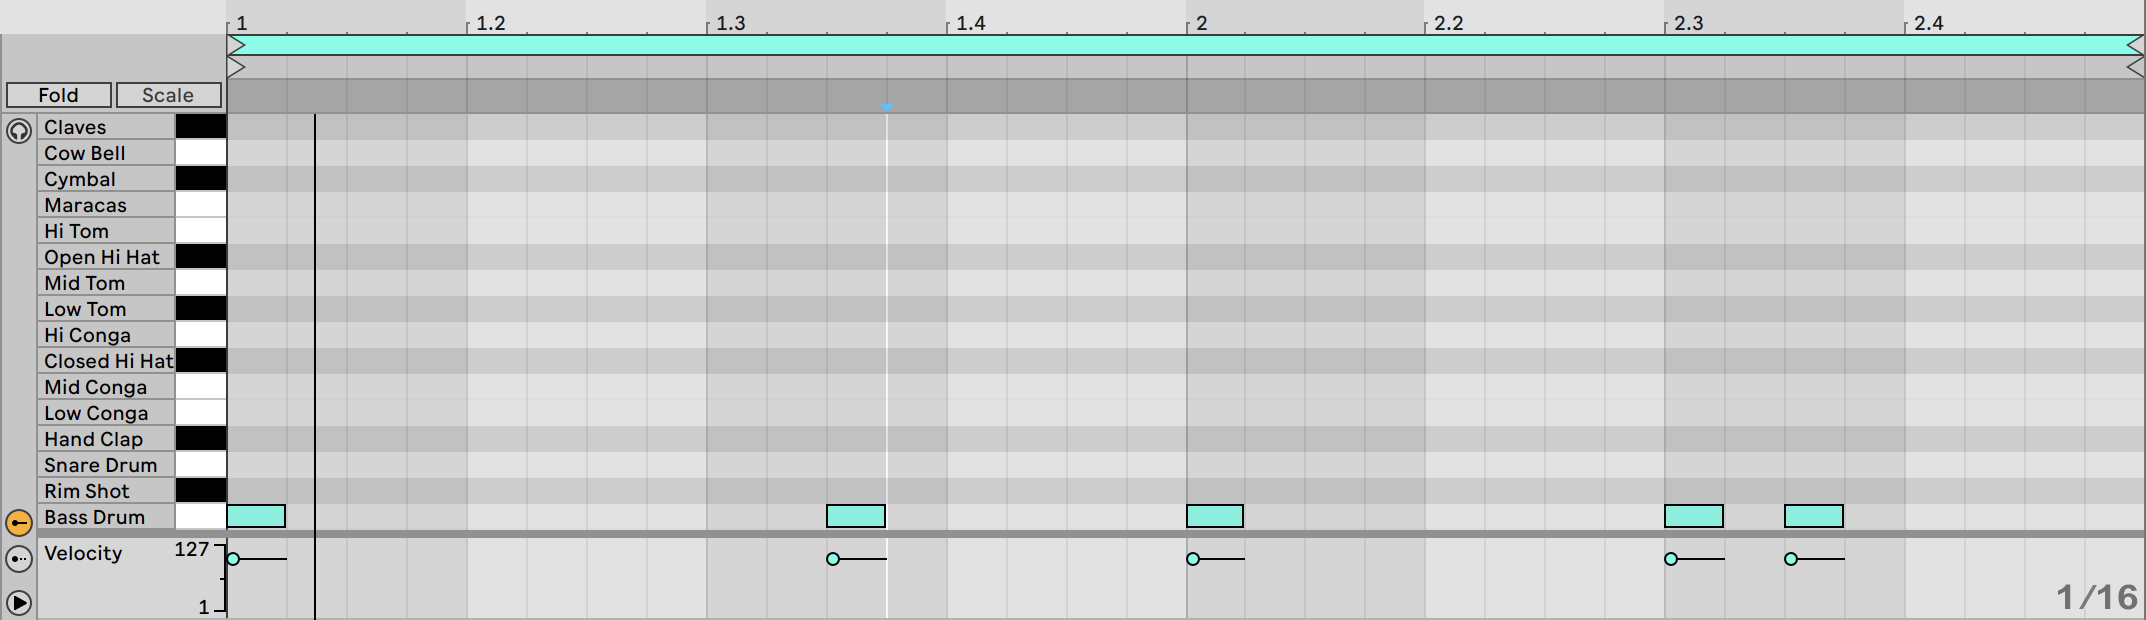Click the play clip preview button
2146x620 pixels.
[x=19, y=603]
